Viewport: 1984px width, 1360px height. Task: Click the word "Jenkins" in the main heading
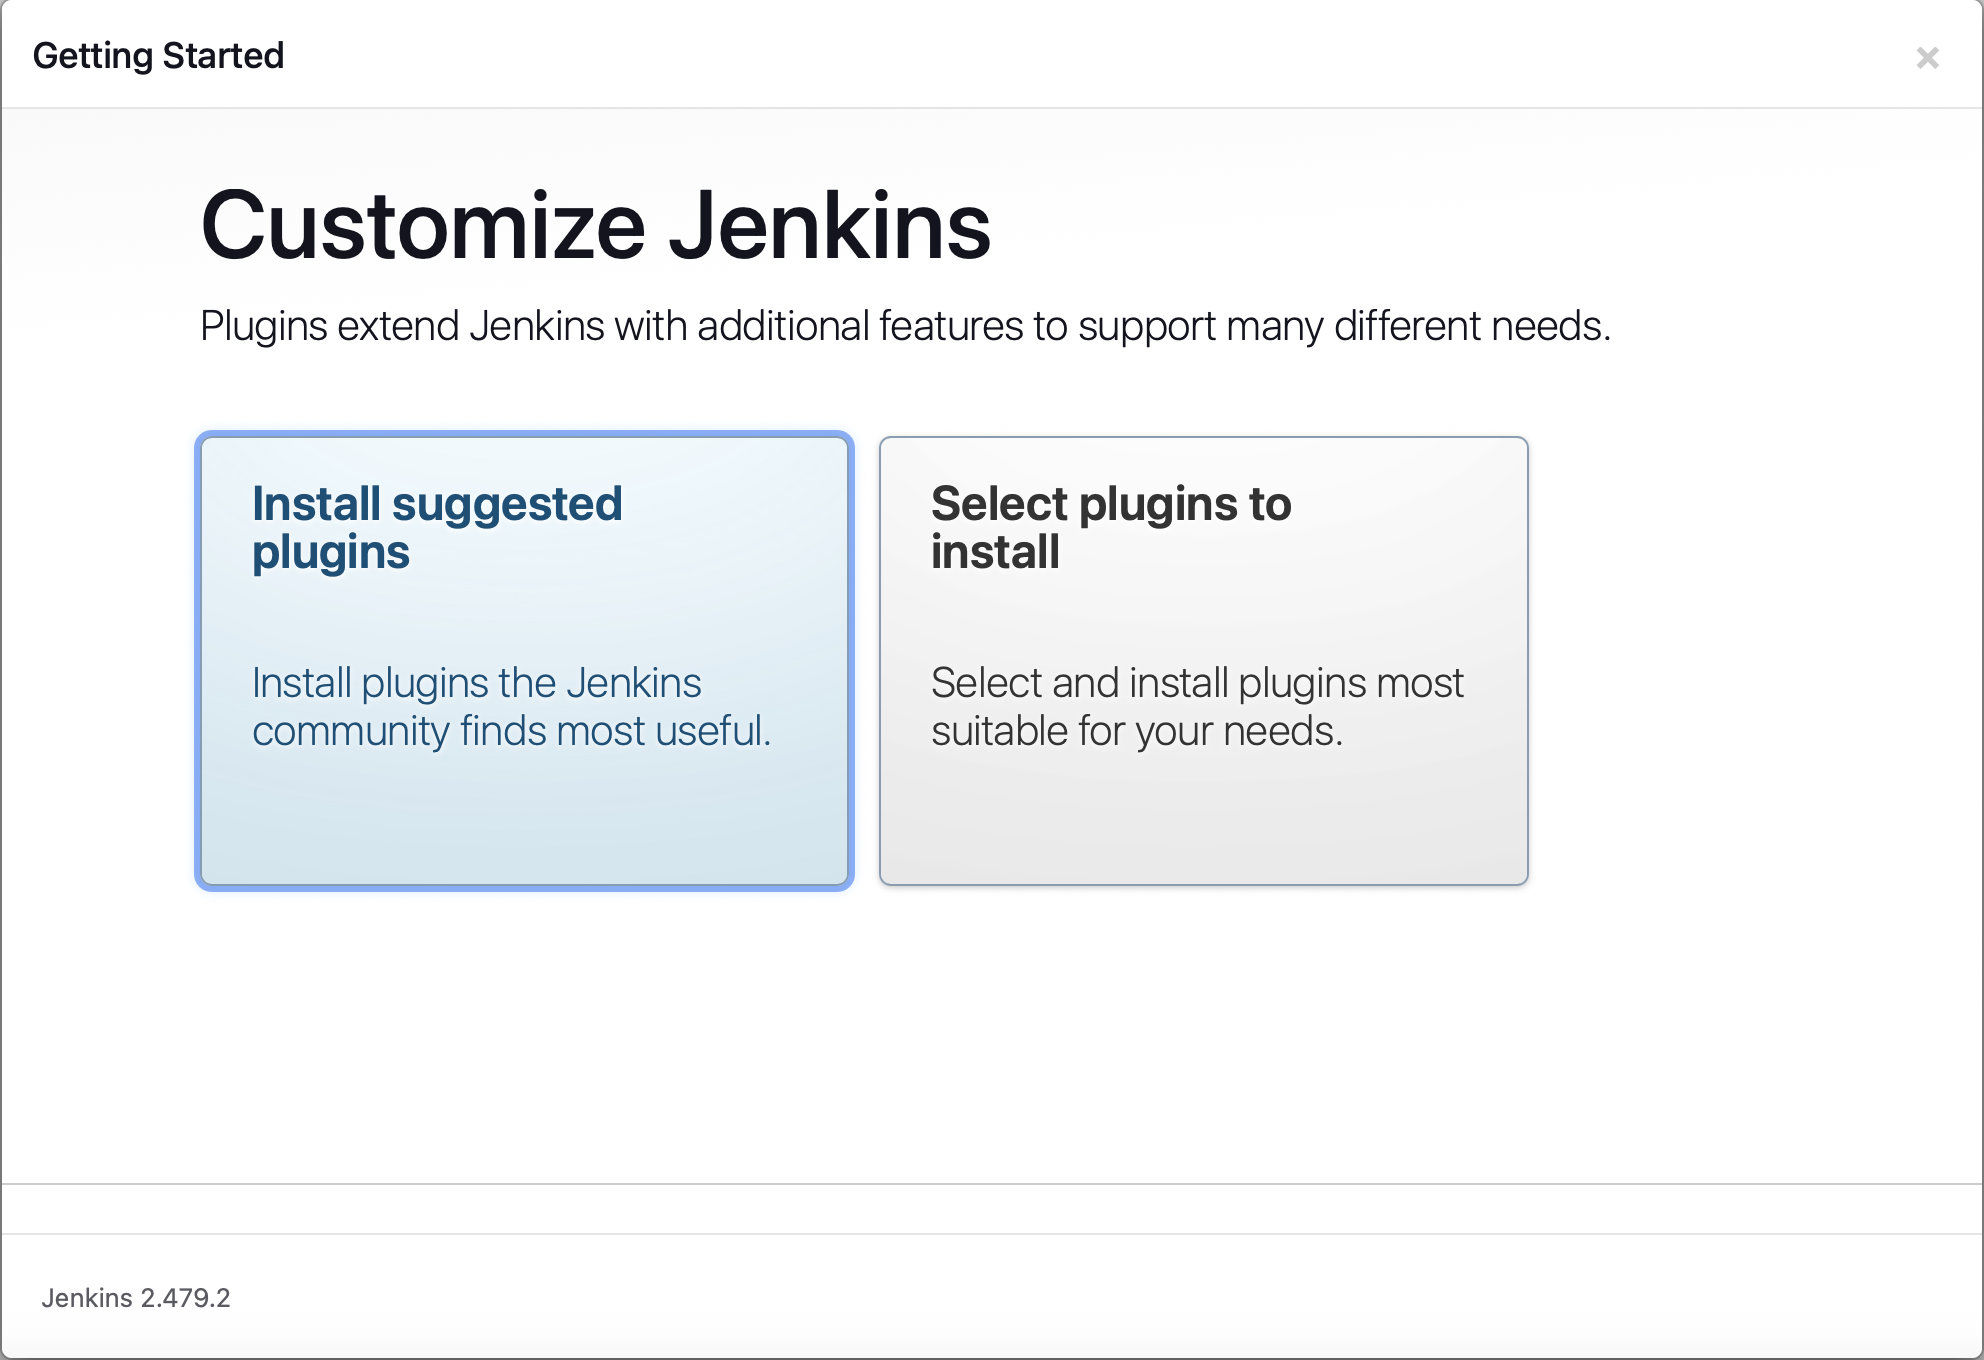pyautogui.click(x=829, y=227)
